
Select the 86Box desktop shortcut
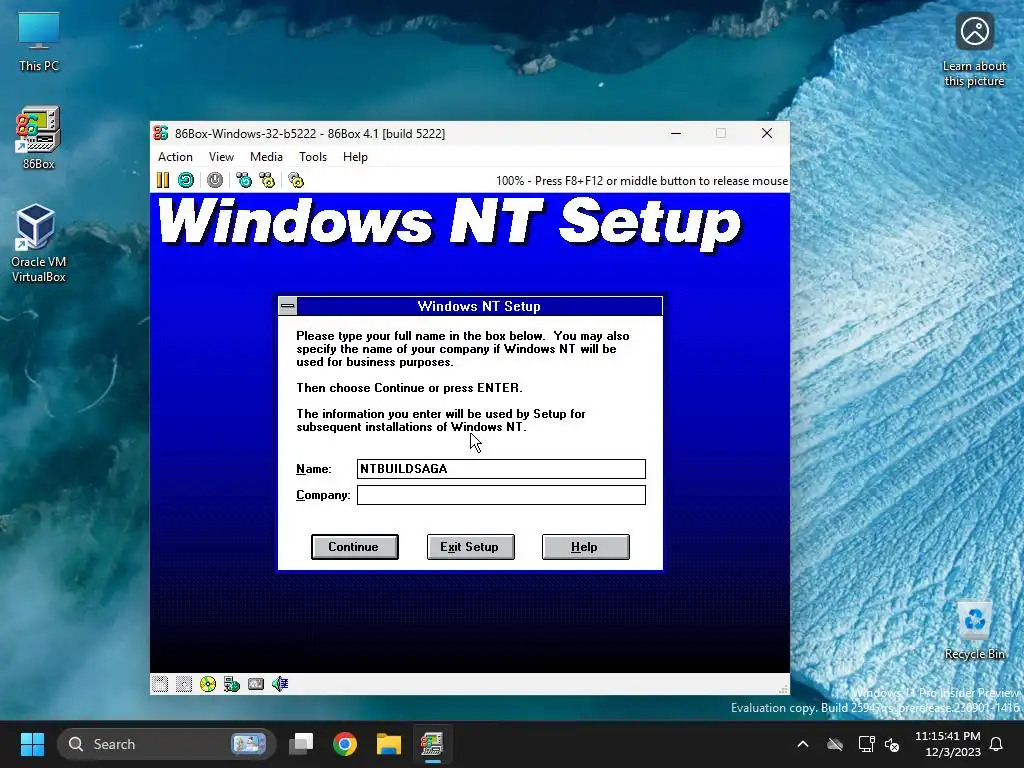point(39,138)
